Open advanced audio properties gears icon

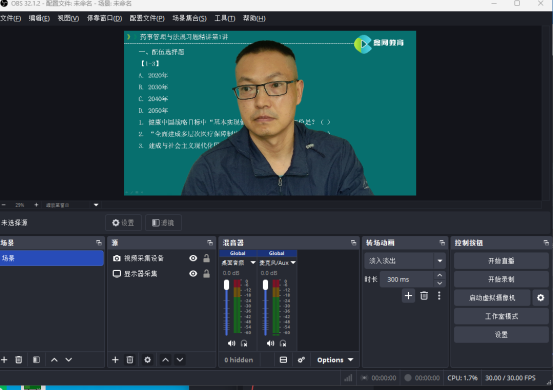[x=301, y=360]
